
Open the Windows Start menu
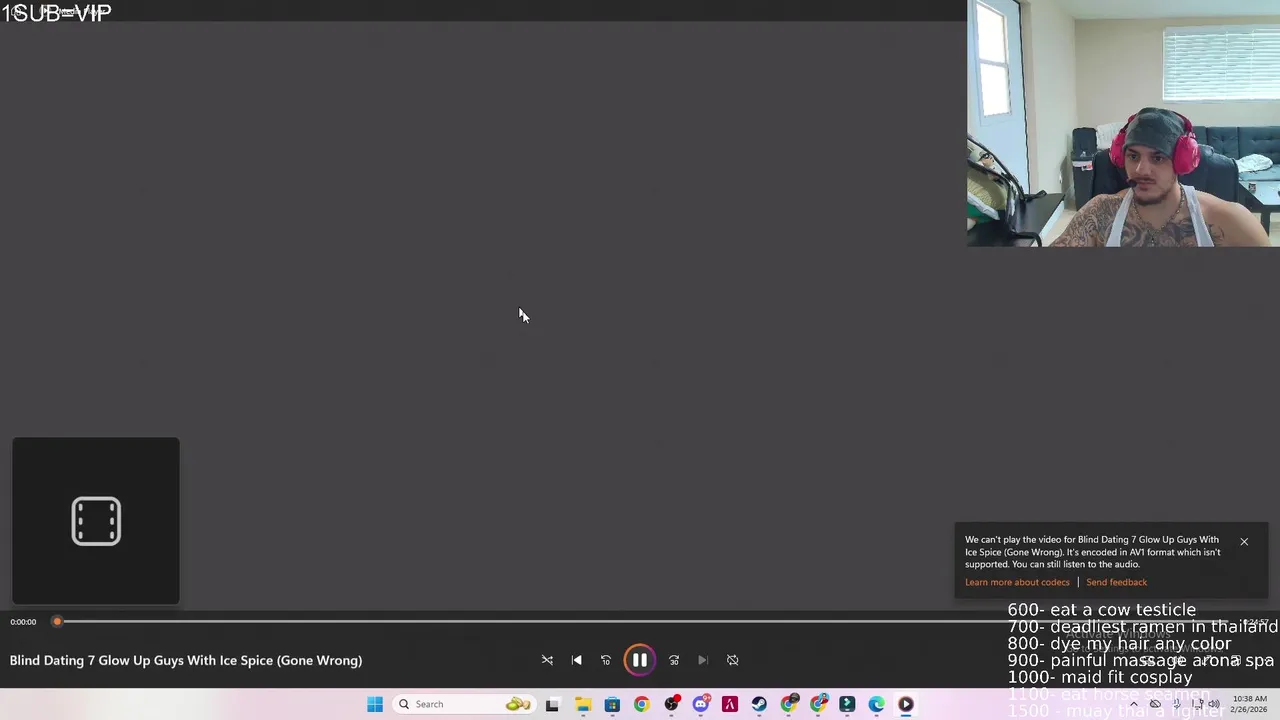pos(375,704)
